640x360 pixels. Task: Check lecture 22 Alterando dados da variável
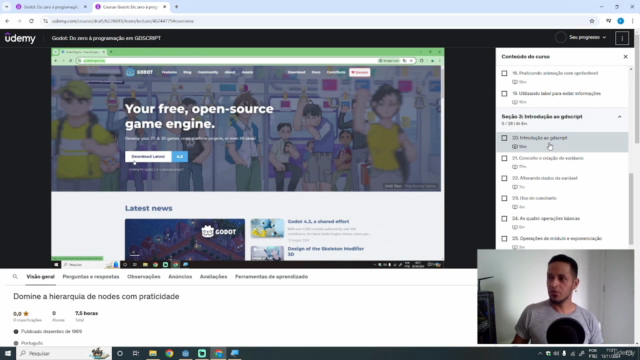(x=504, y=178)
